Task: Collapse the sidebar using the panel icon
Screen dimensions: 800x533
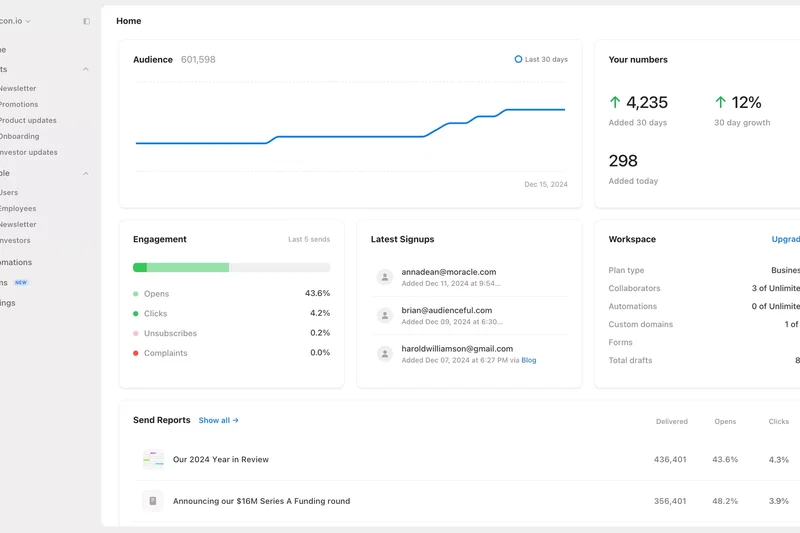Action: 86,21
